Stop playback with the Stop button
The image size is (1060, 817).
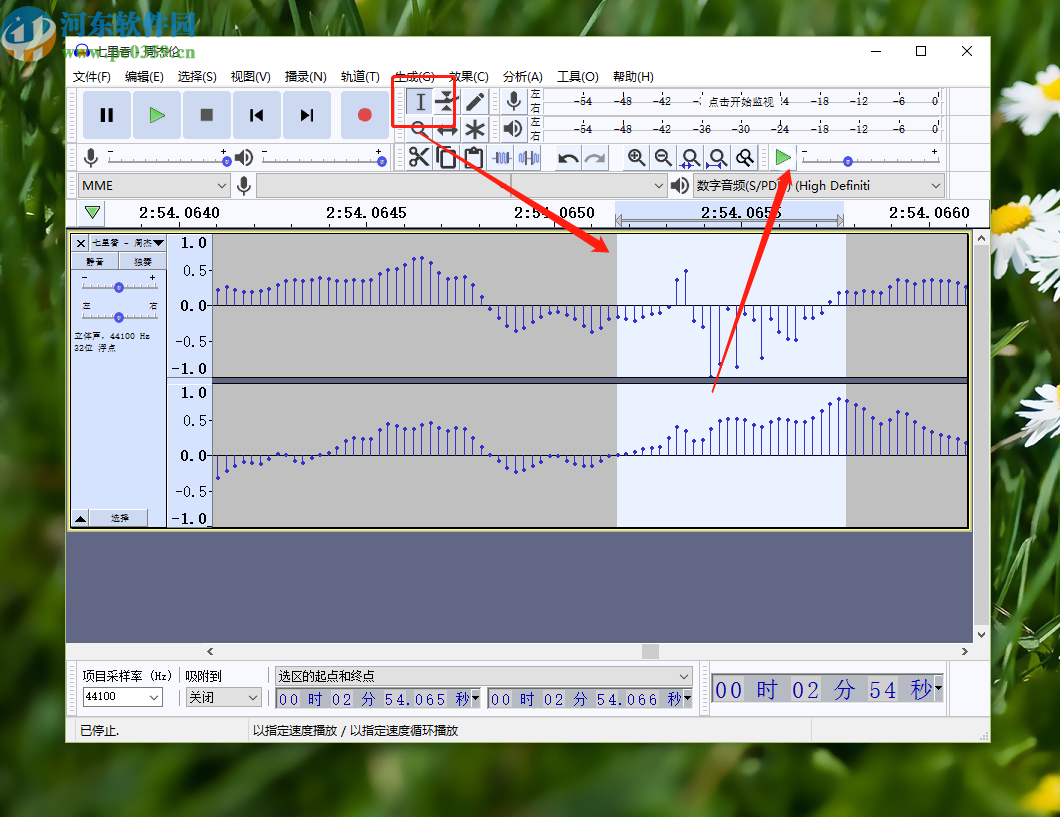[207, 115]
